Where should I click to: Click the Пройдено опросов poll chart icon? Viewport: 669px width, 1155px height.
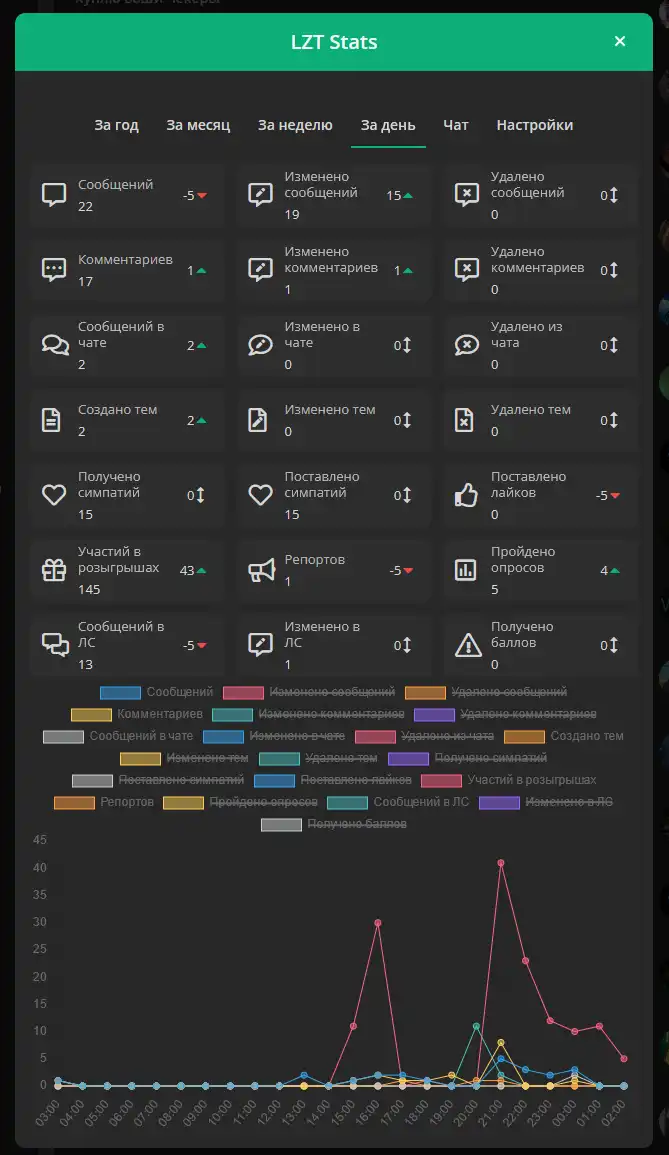(466, 570)
